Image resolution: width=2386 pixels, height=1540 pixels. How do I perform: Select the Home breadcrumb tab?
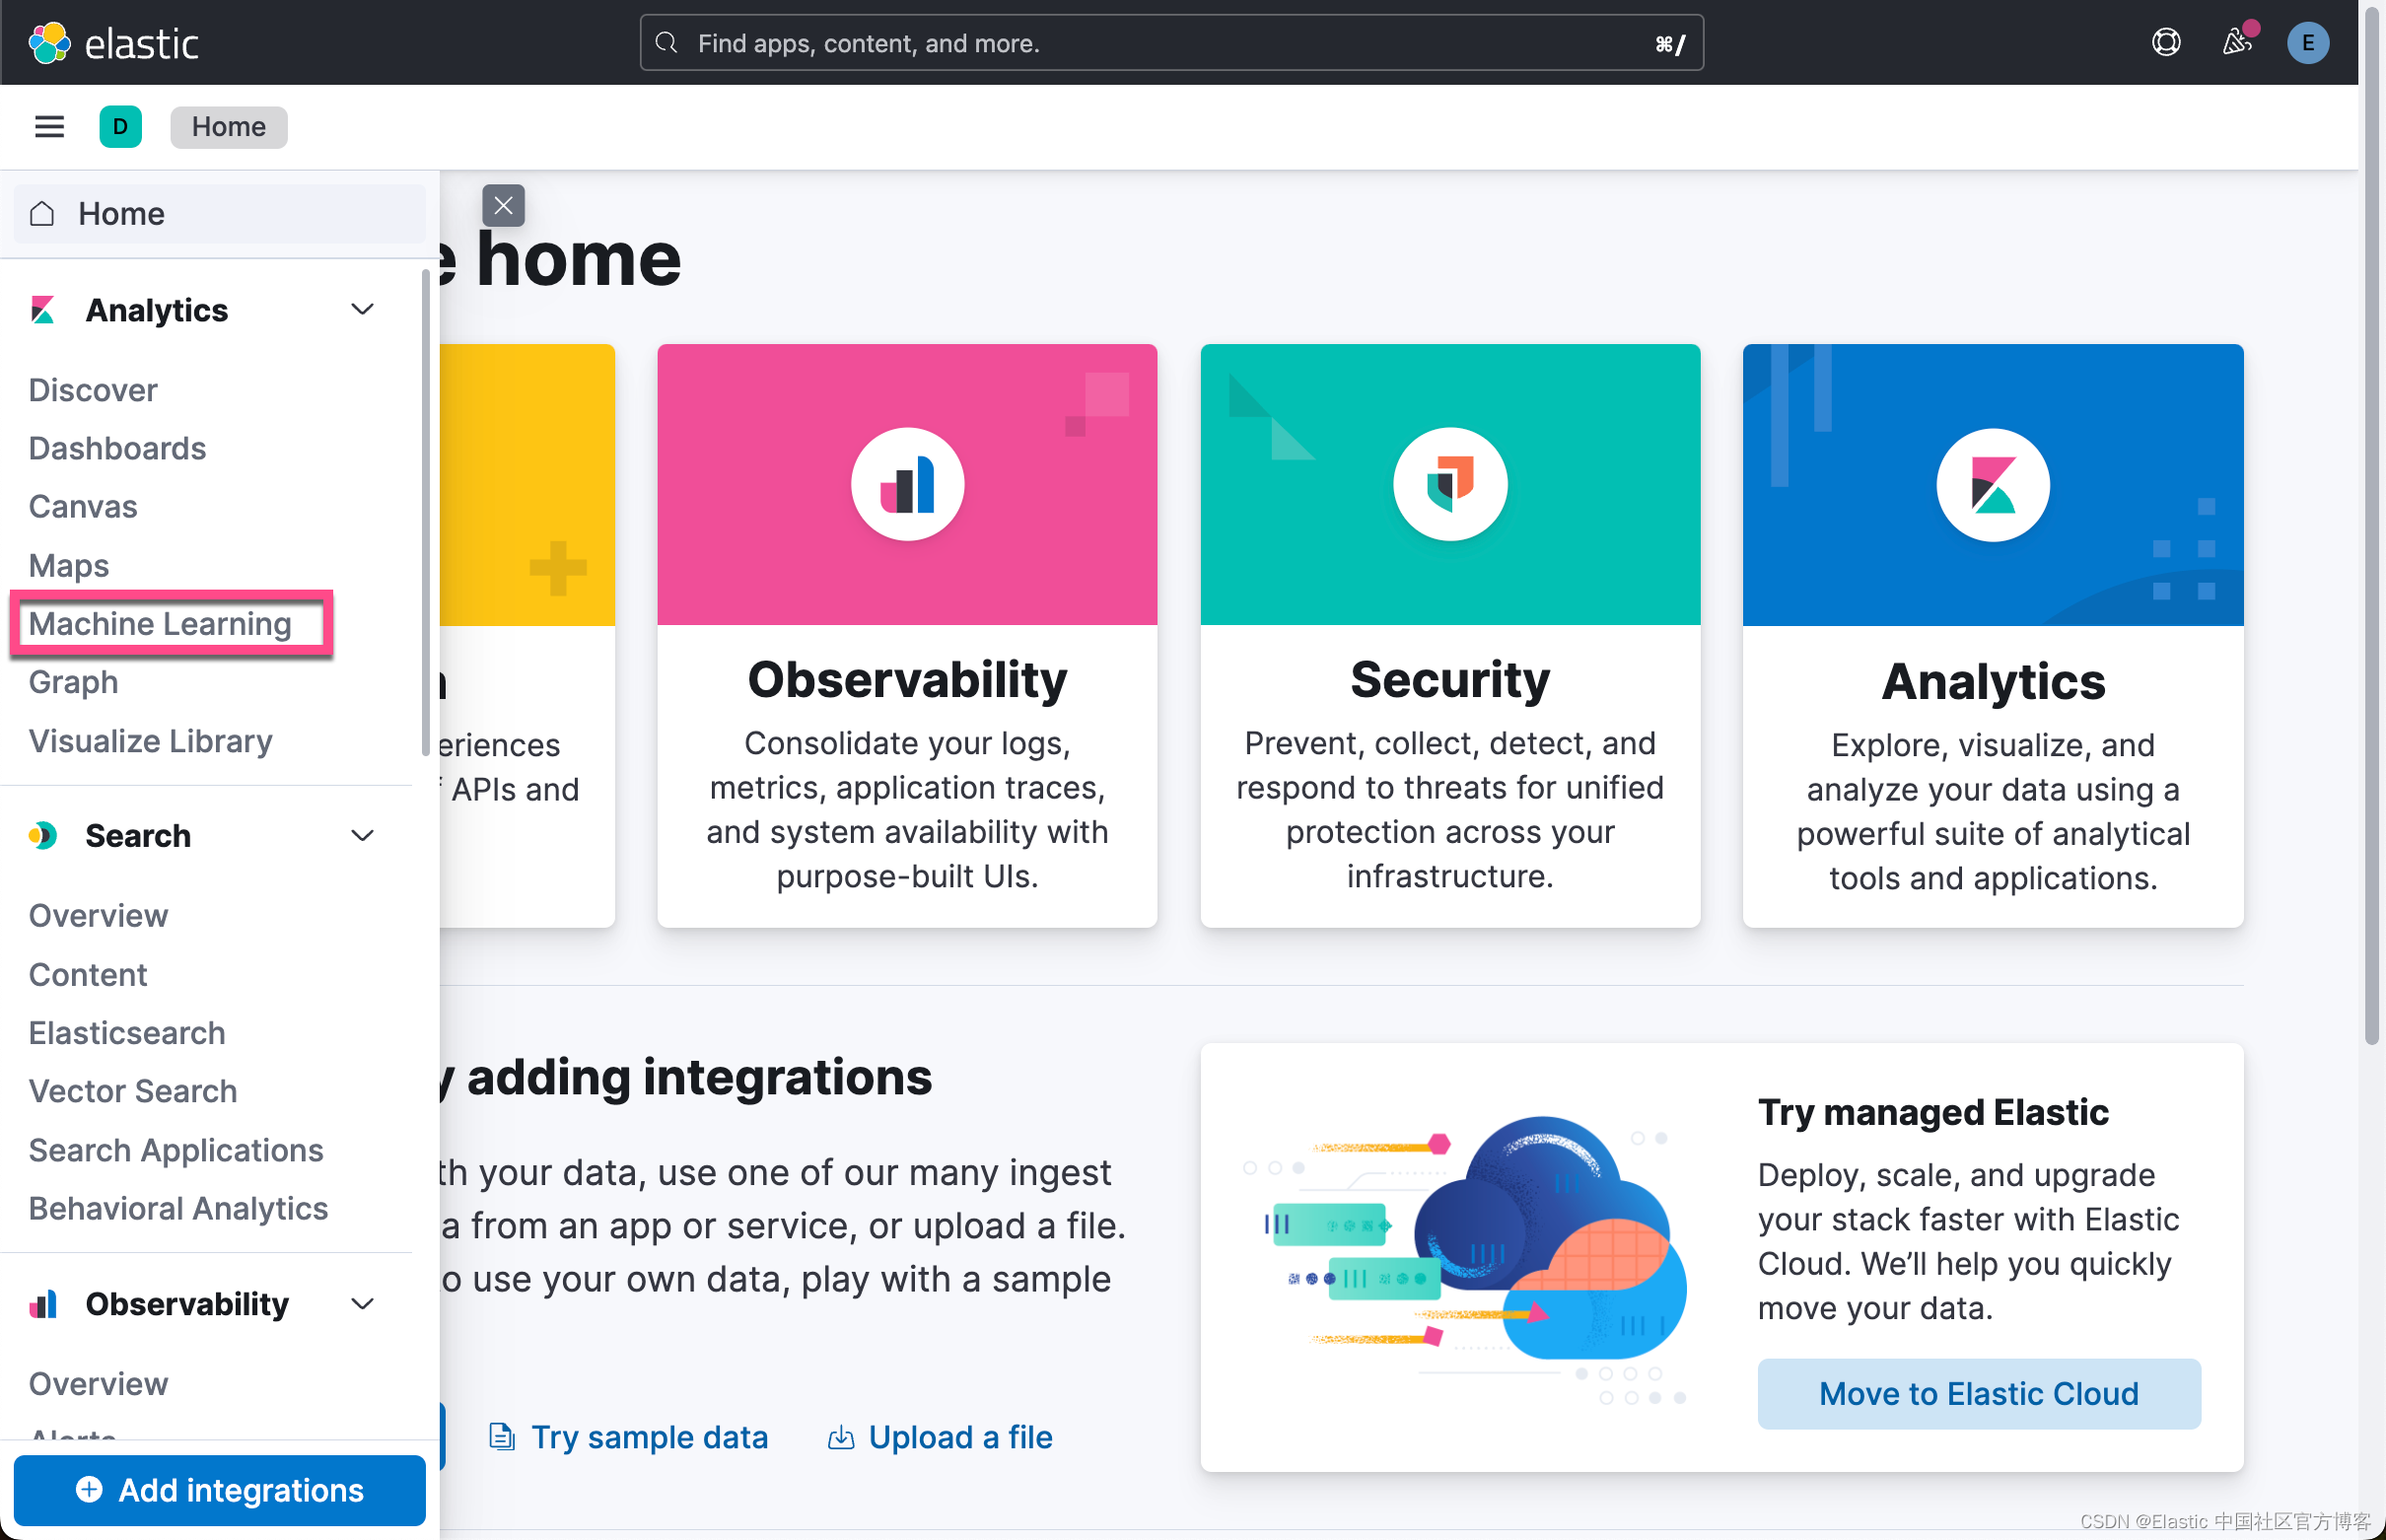click(x=228, y=126)
